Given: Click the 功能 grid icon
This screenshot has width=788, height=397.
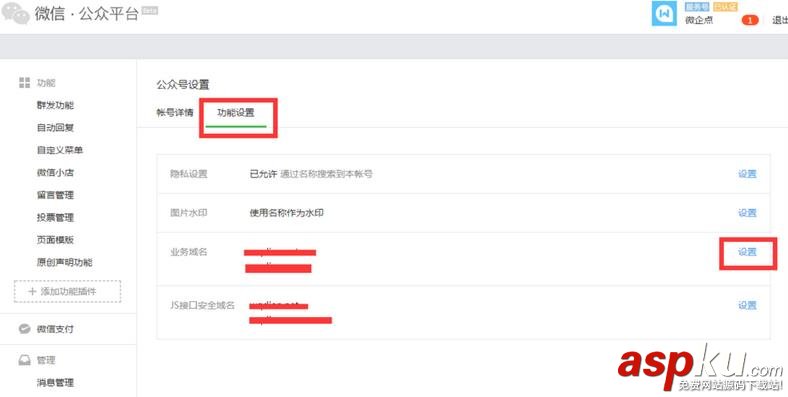Looking at the screenshot, I should [24, 83].
